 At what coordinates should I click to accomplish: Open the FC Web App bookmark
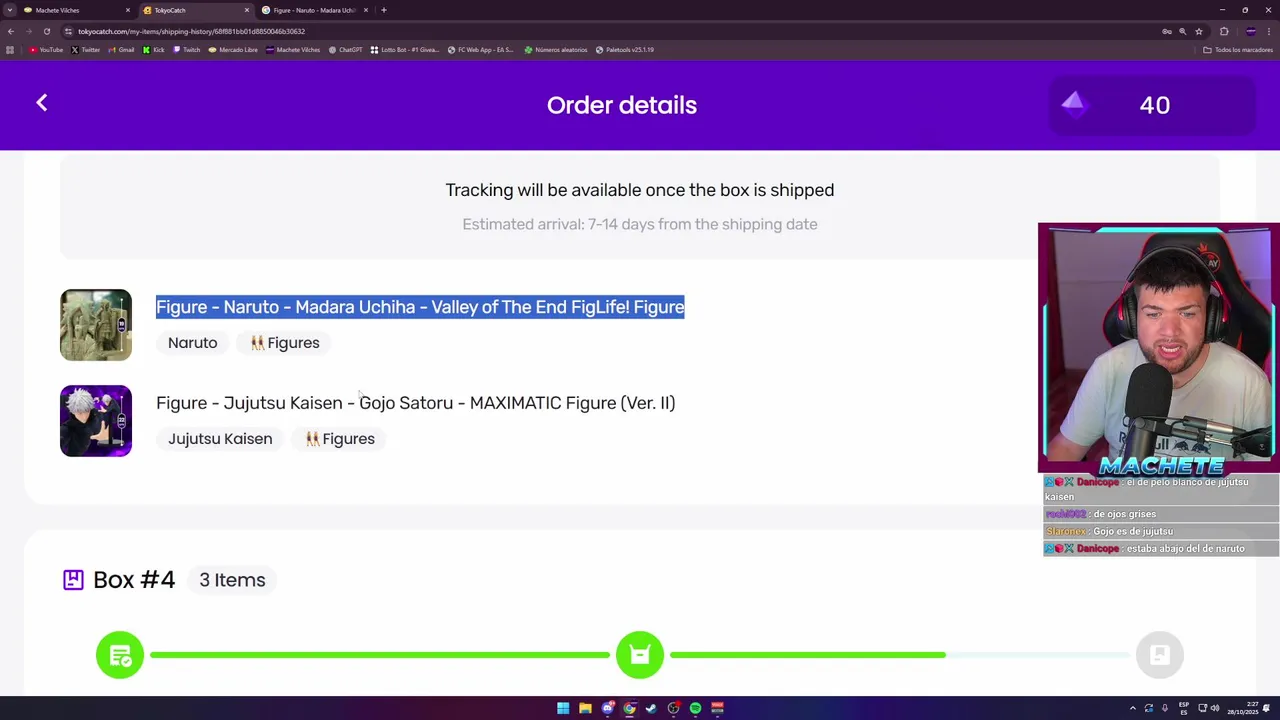click(480, 50)
